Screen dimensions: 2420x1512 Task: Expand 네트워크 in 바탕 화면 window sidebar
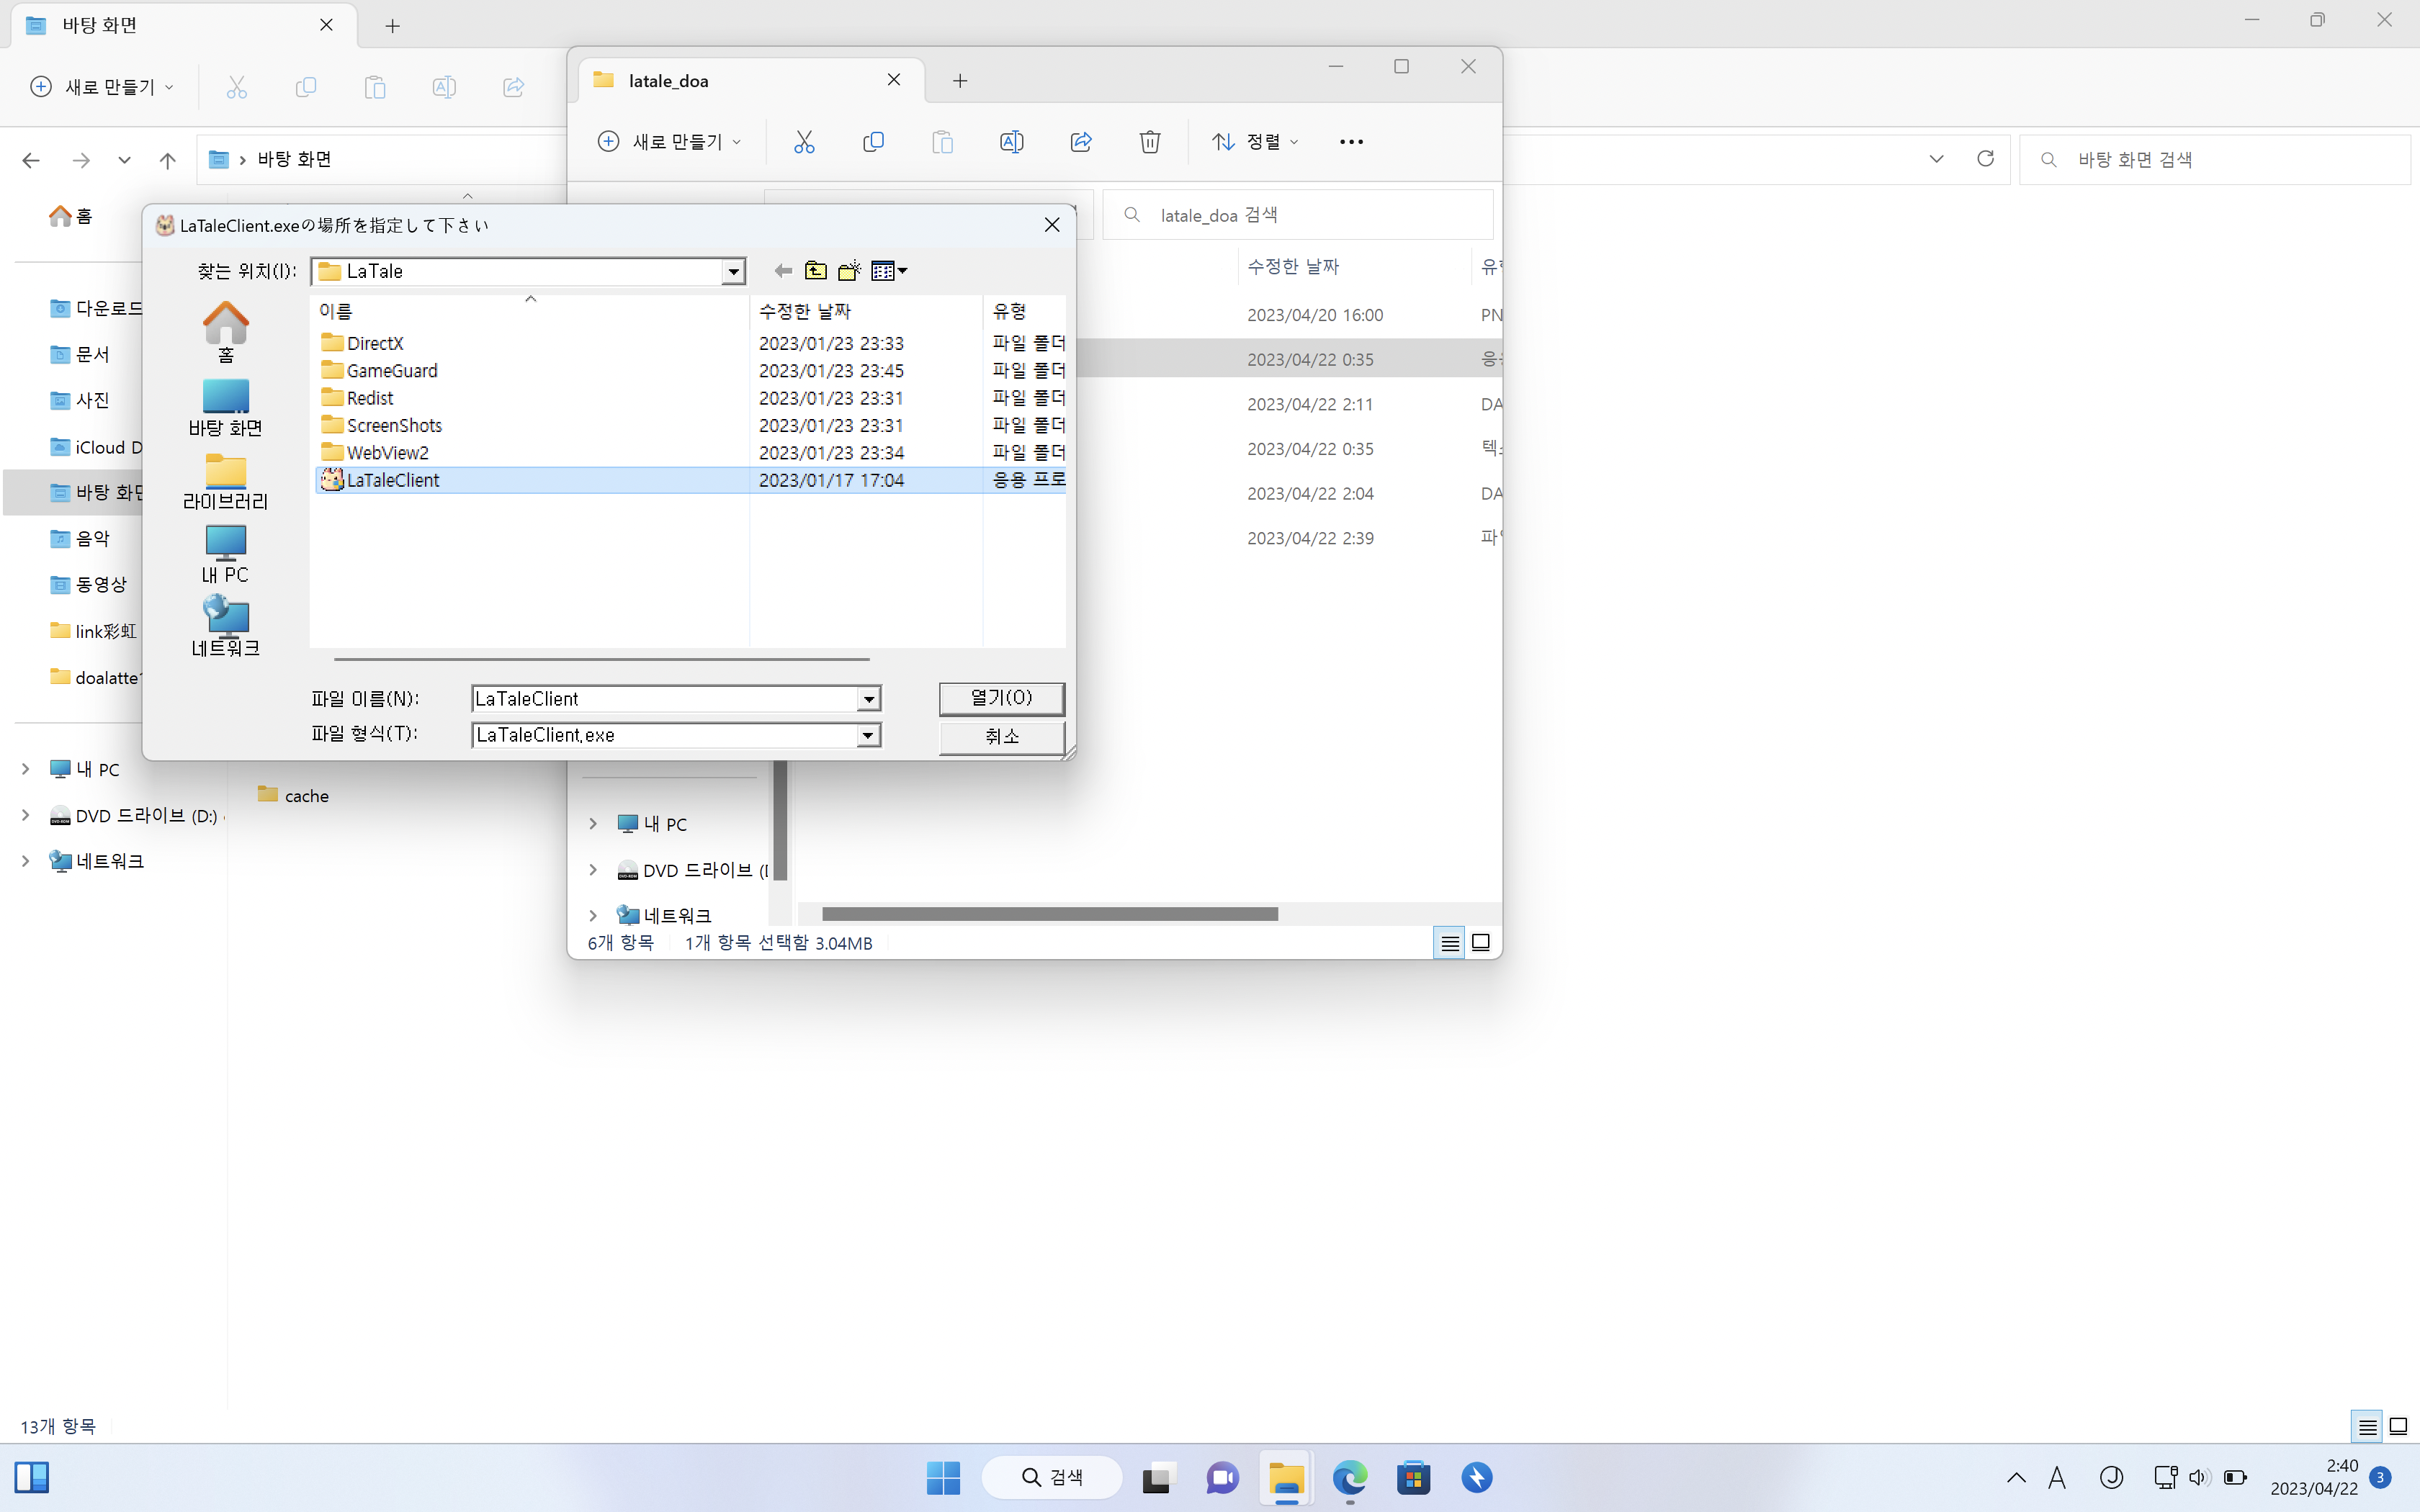25,861
